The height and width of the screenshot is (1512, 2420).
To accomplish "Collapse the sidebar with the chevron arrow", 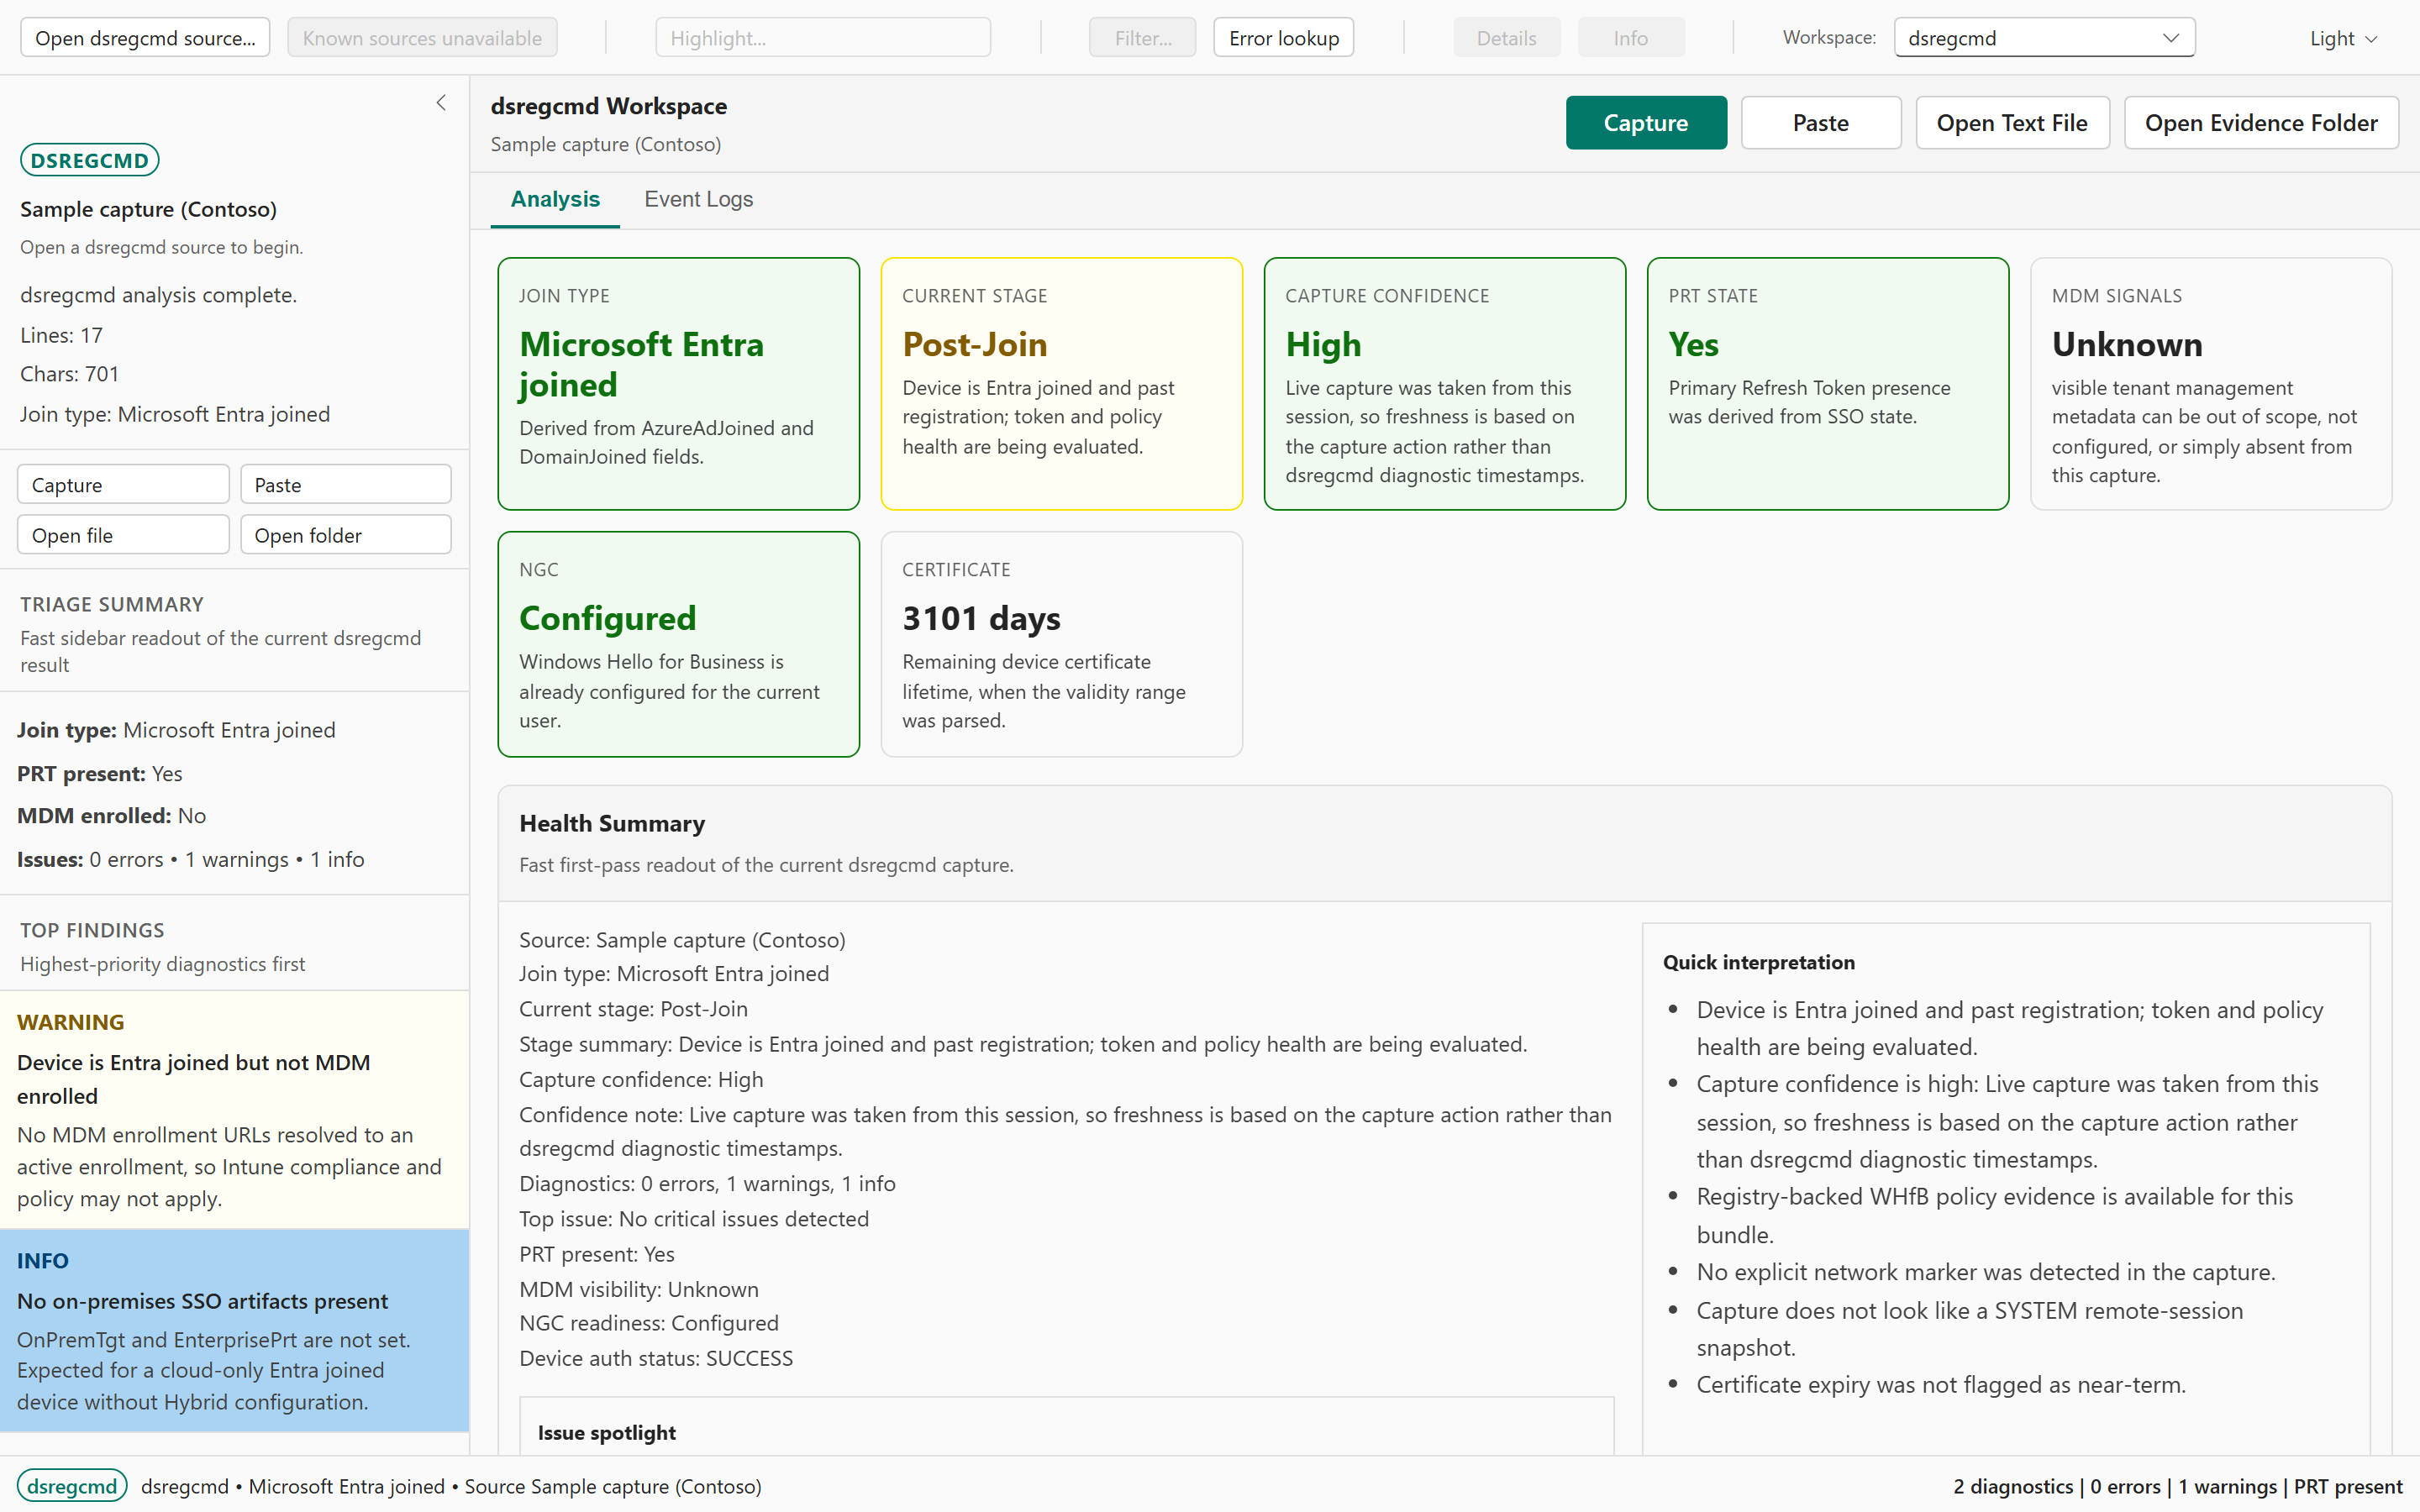I will 441,103.
